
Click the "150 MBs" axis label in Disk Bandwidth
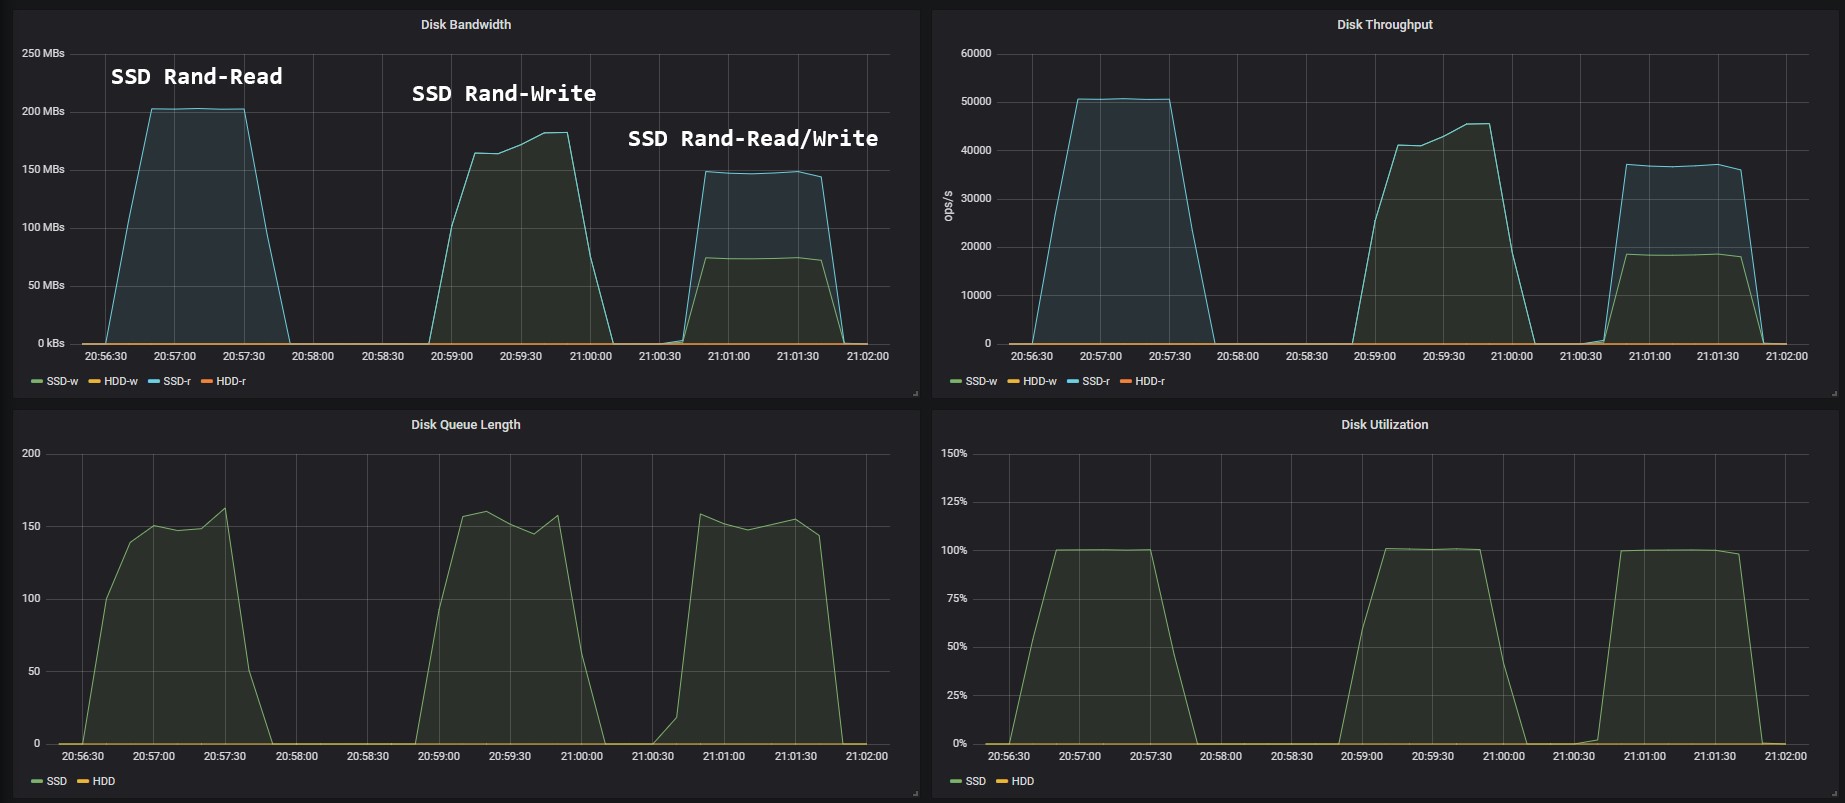pos(43,169)
